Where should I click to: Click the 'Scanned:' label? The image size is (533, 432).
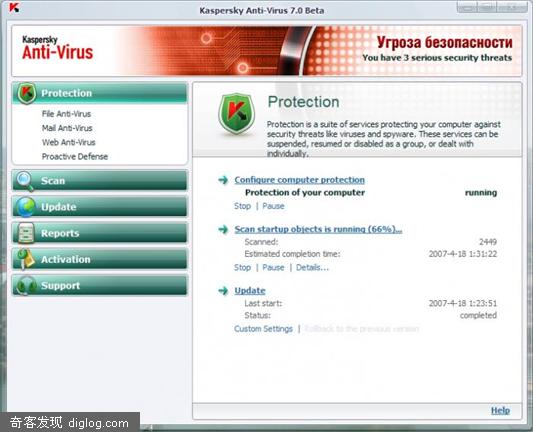[261, 242]
